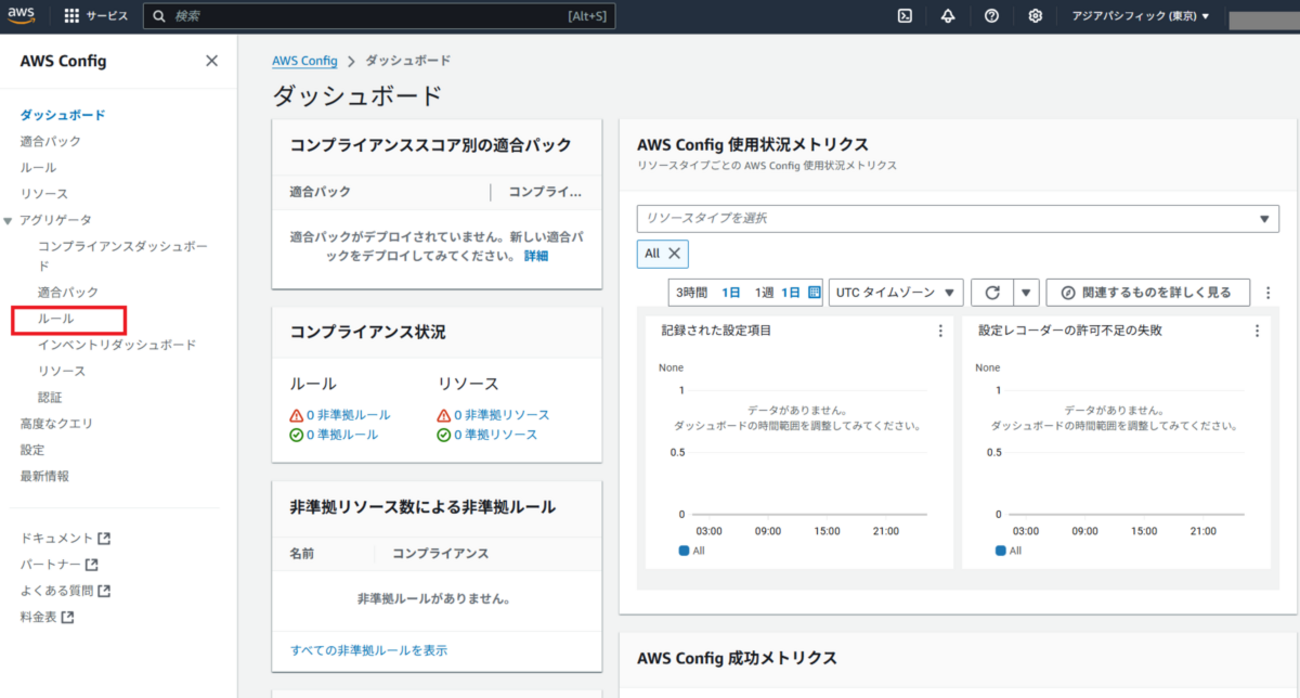Open the CloudShell terminal icon

point(904,16)
